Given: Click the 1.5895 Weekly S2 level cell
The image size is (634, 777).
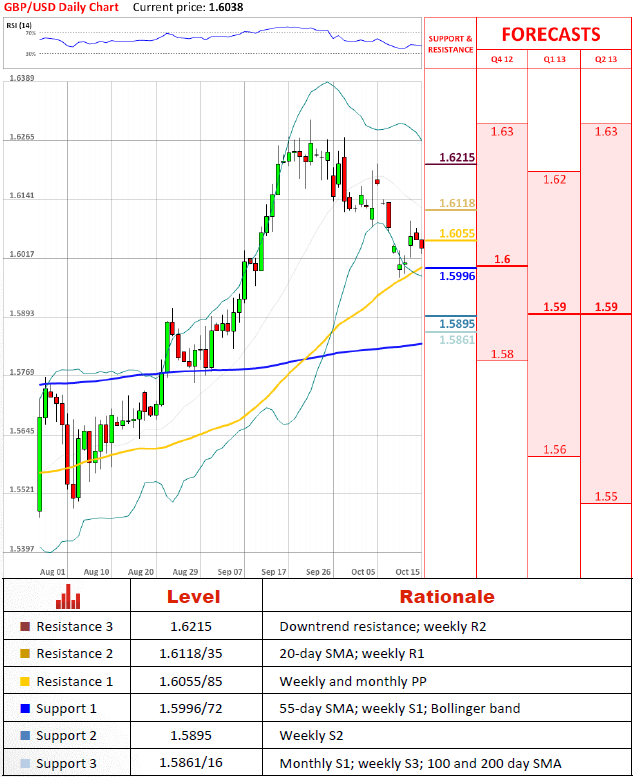Looking at the screenshot, I should [194, 737].
